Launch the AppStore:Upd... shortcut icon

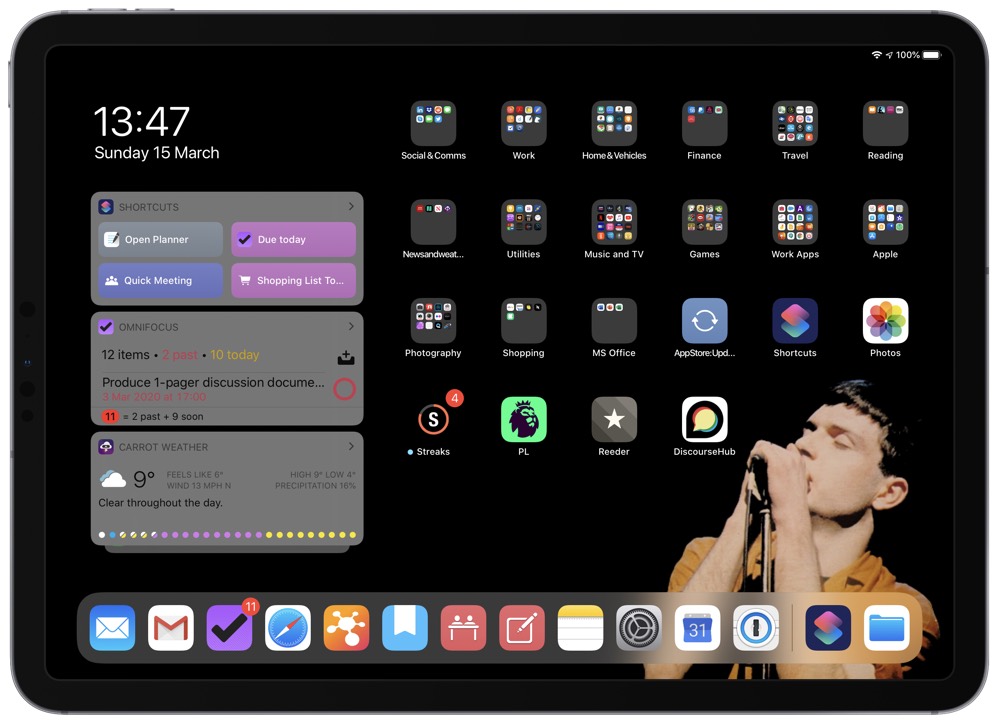coord(705,321)
